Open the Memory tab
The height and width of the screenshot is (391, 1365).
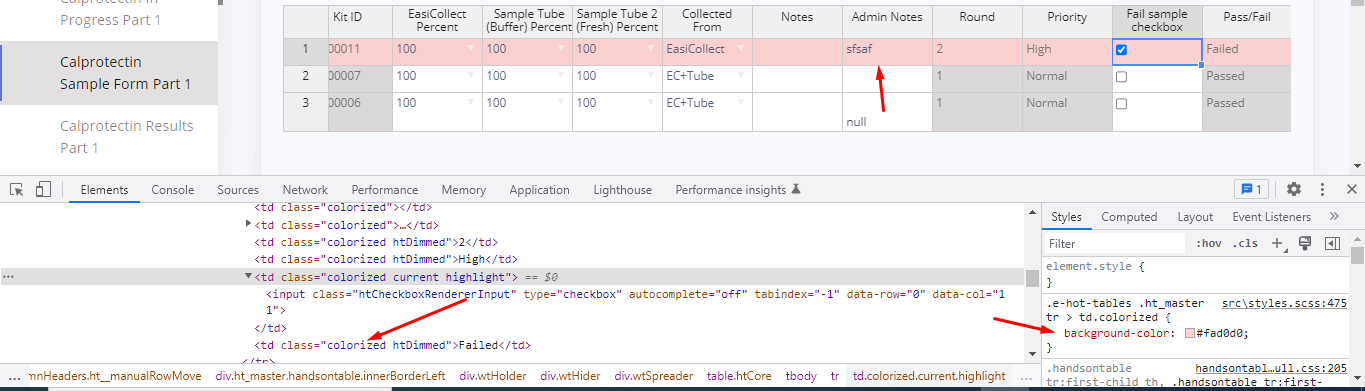464,189
